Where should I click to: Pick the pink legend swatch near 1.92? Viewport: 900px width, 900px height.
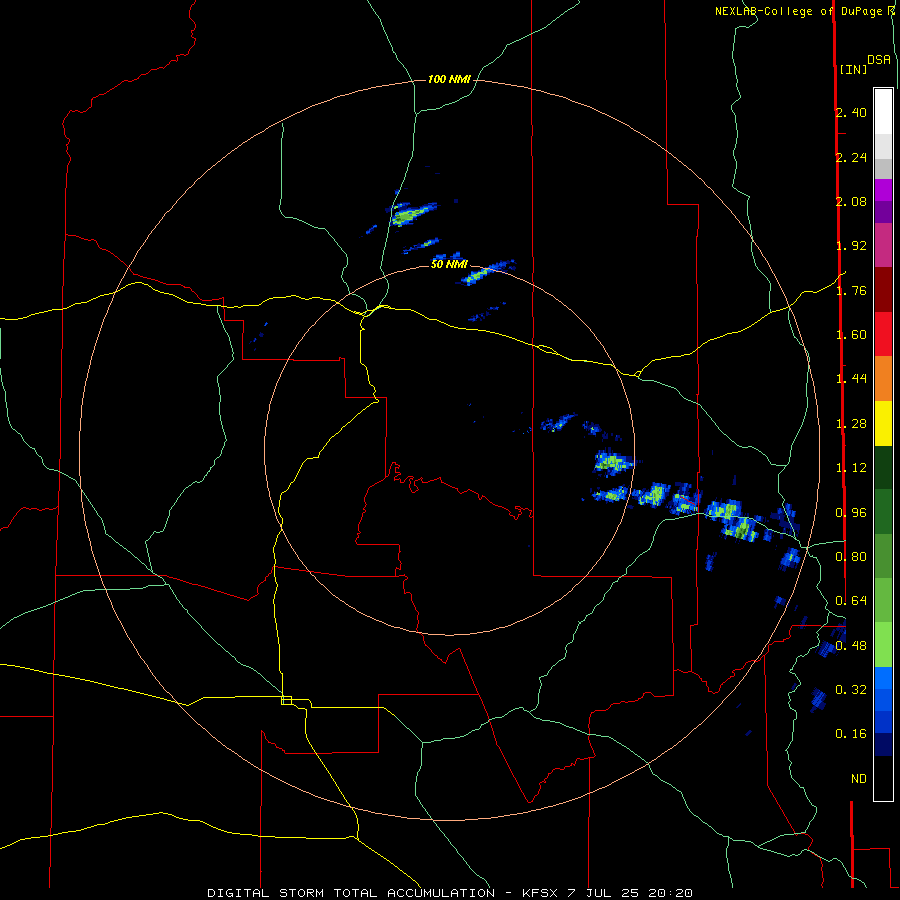pos(883,245)
